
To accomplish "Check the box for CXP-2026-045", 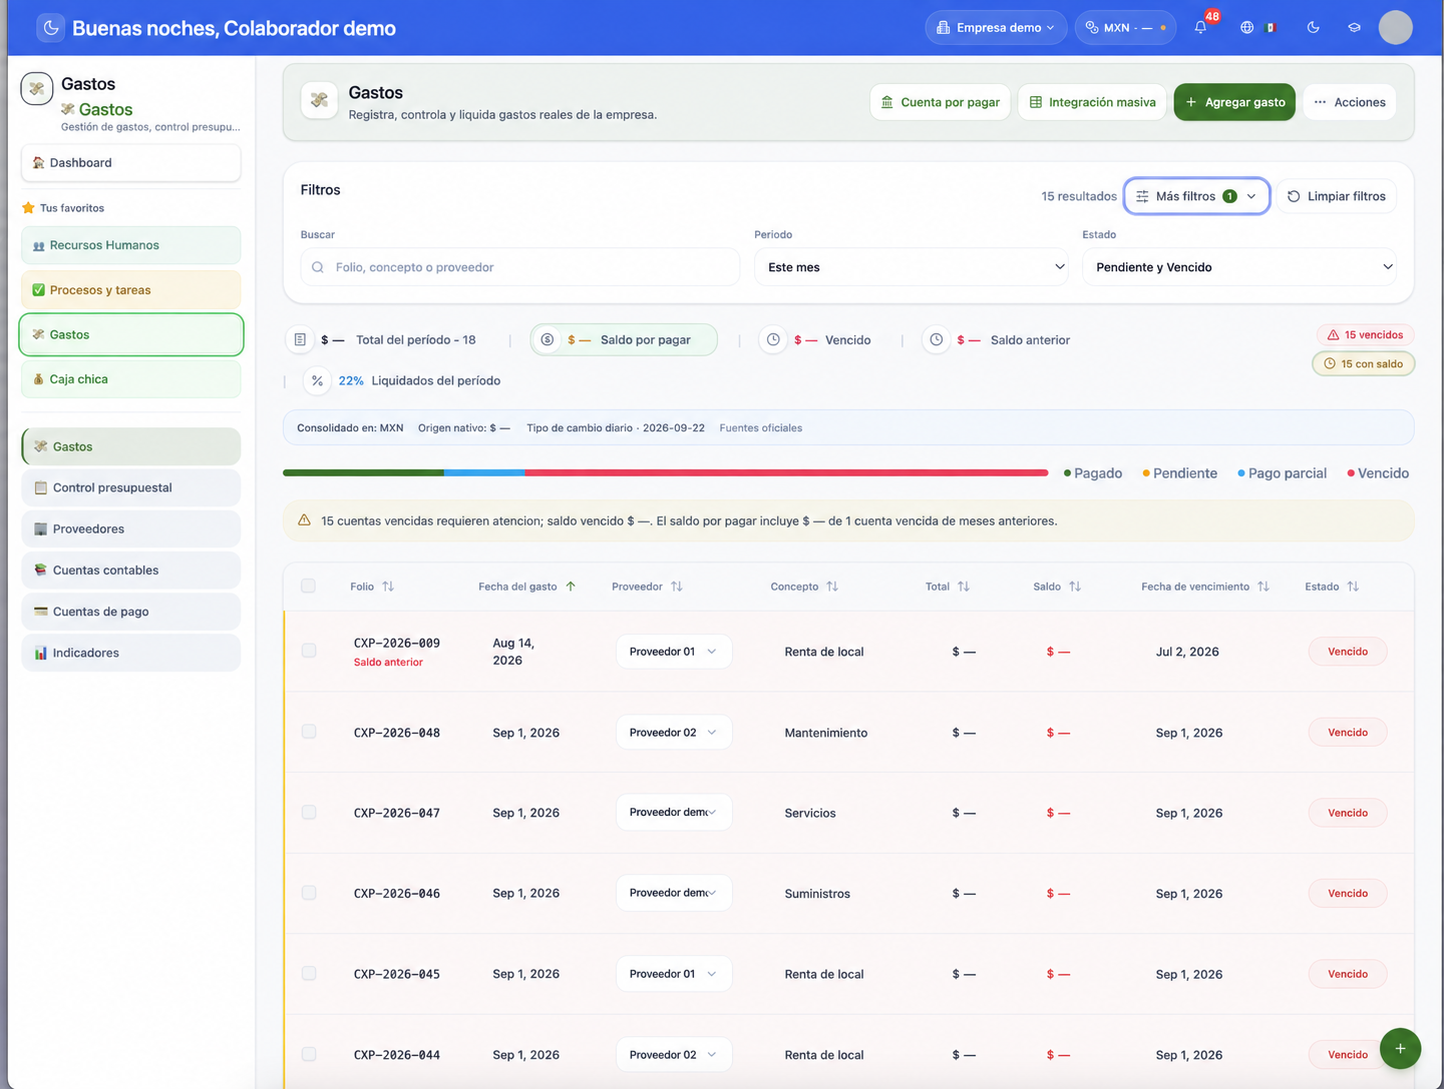I will pyautogui.click(x=309, y=973).
